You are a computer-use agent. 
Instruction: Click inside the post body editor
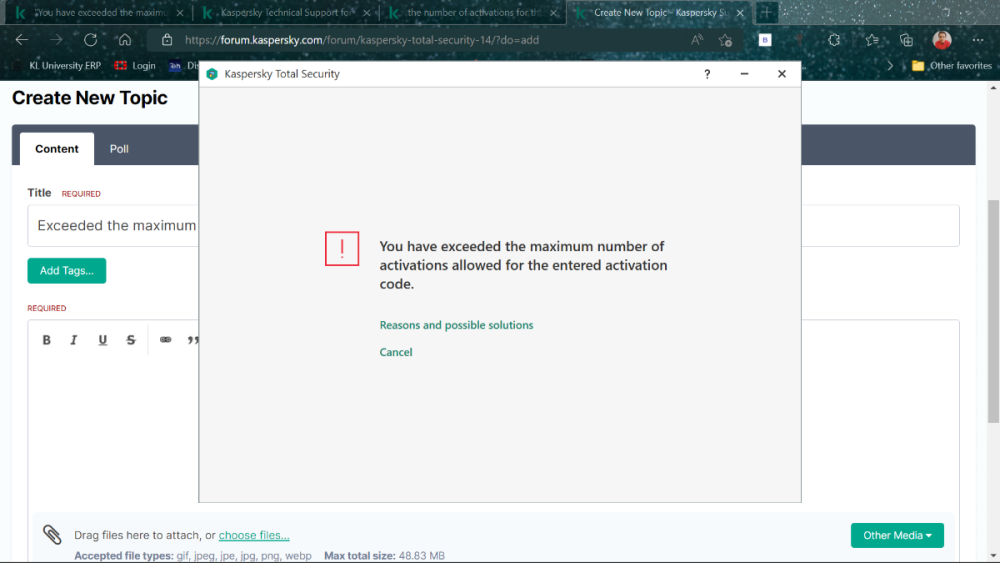pyautogui.click(x=493, y=434)
